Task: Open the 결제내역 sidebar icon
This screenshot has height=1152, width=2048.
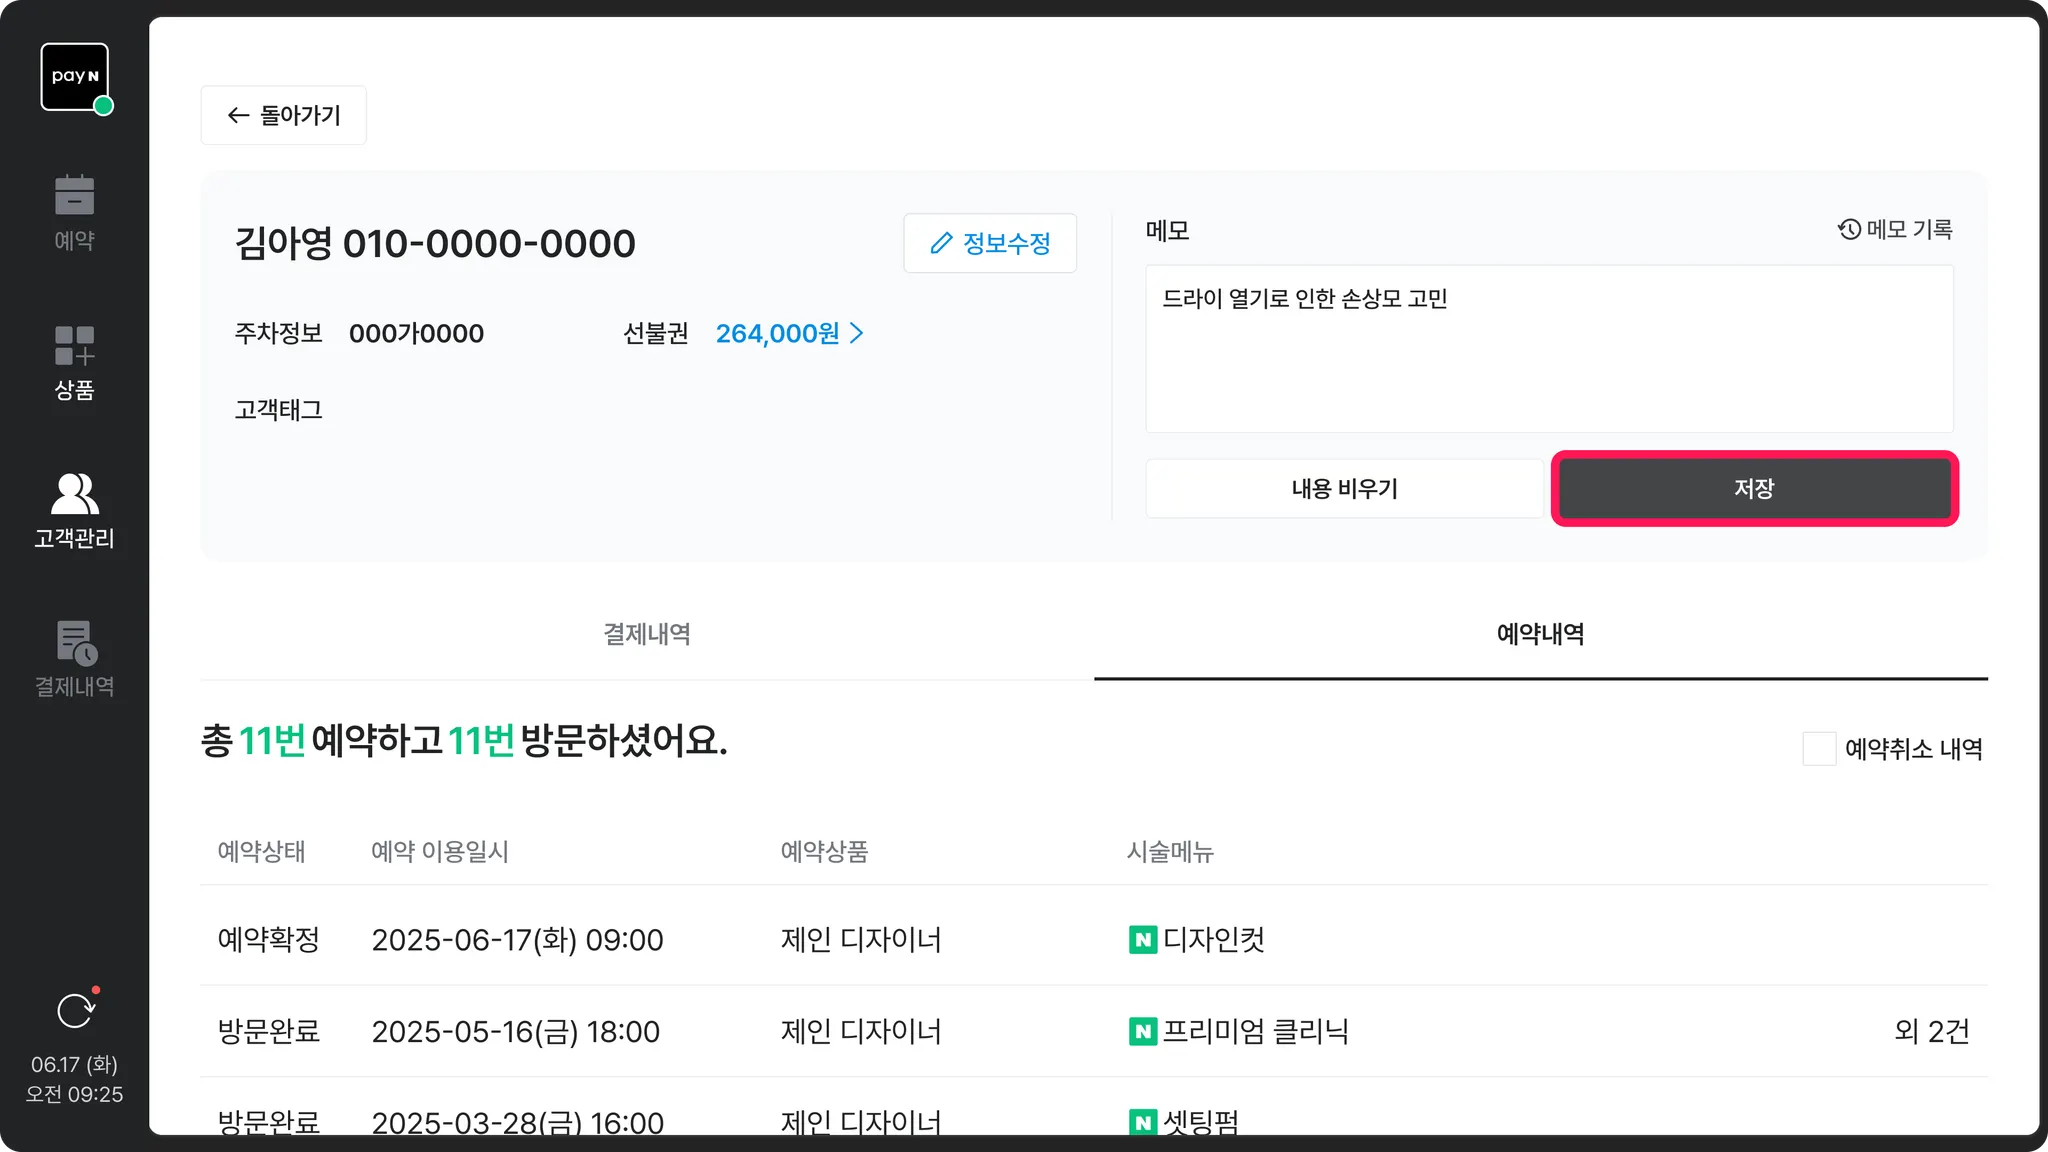Action: [x=76, y=643]
